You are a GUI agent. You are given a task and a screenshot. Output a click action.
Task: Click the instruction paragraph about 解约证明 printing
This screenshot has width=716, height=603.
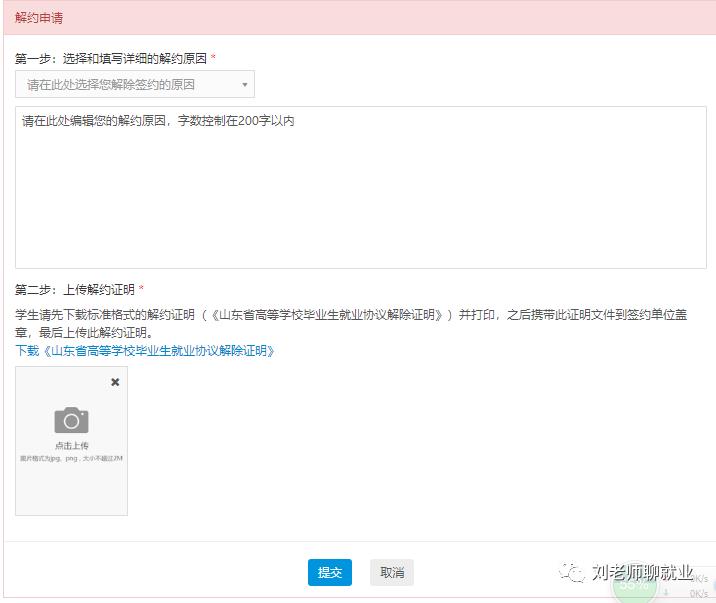350,323
